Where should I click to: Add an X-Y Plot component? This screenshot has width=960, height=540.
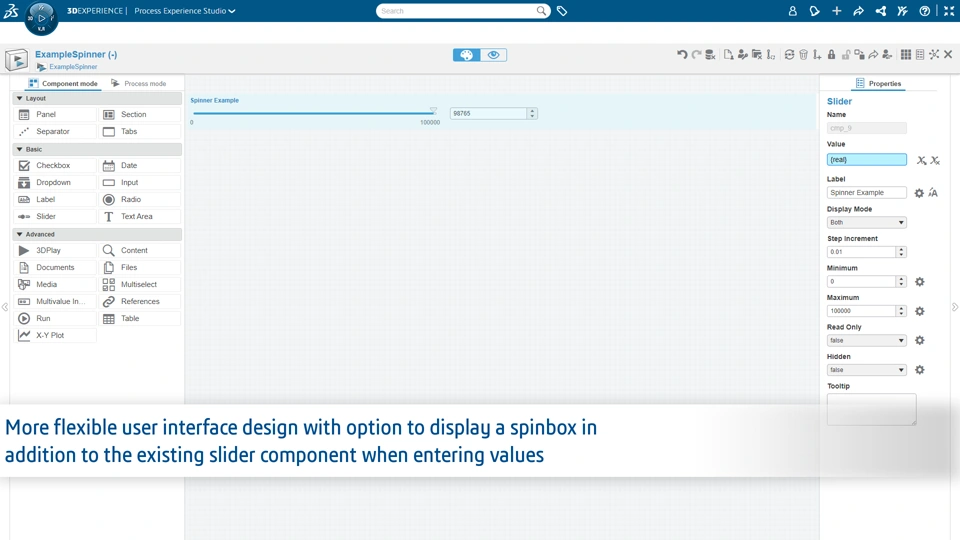coord(55,336)
